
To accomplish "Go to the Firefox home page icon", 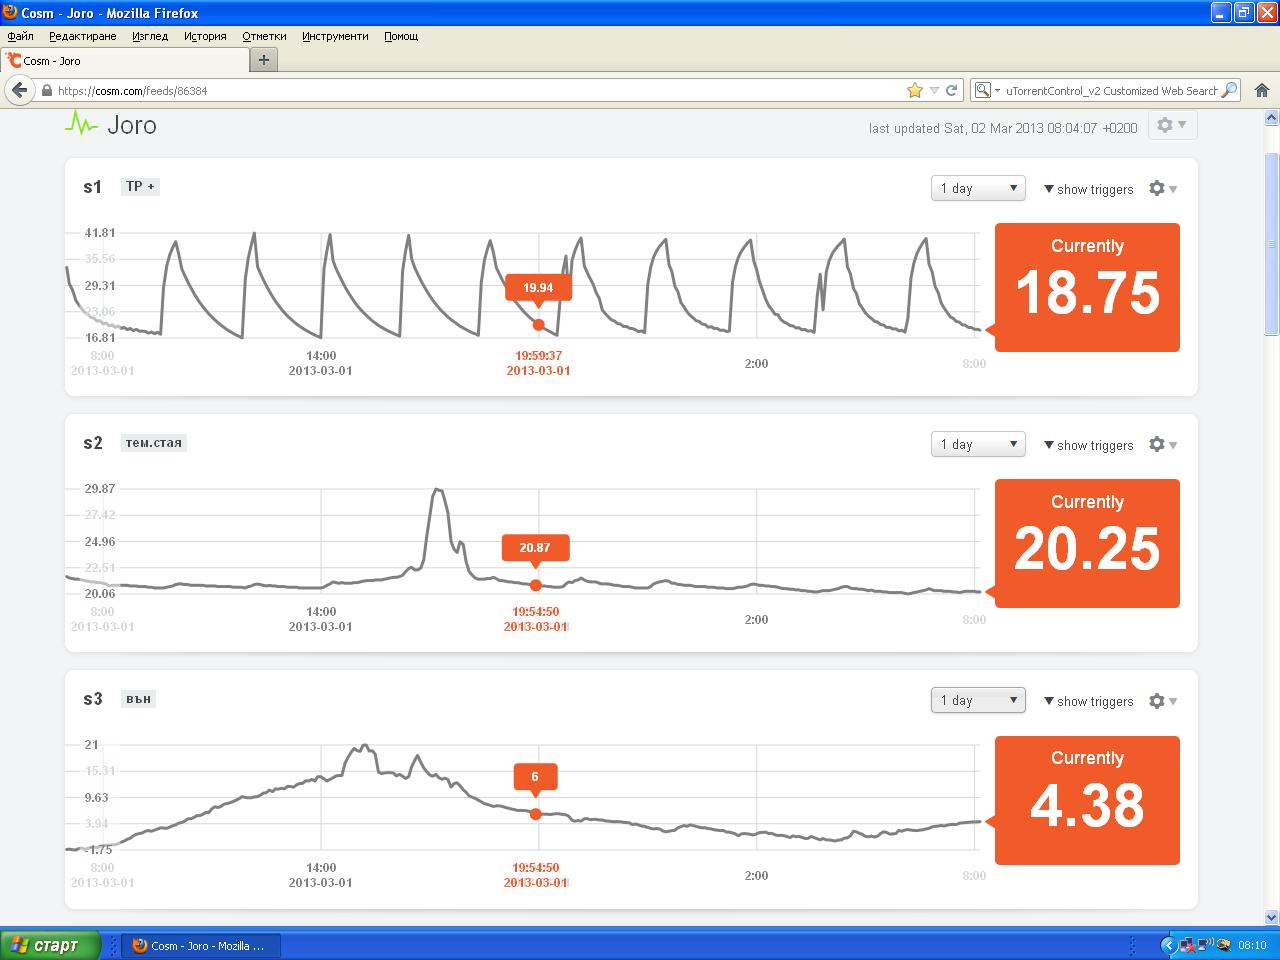I will click(x=1261, y=90).
